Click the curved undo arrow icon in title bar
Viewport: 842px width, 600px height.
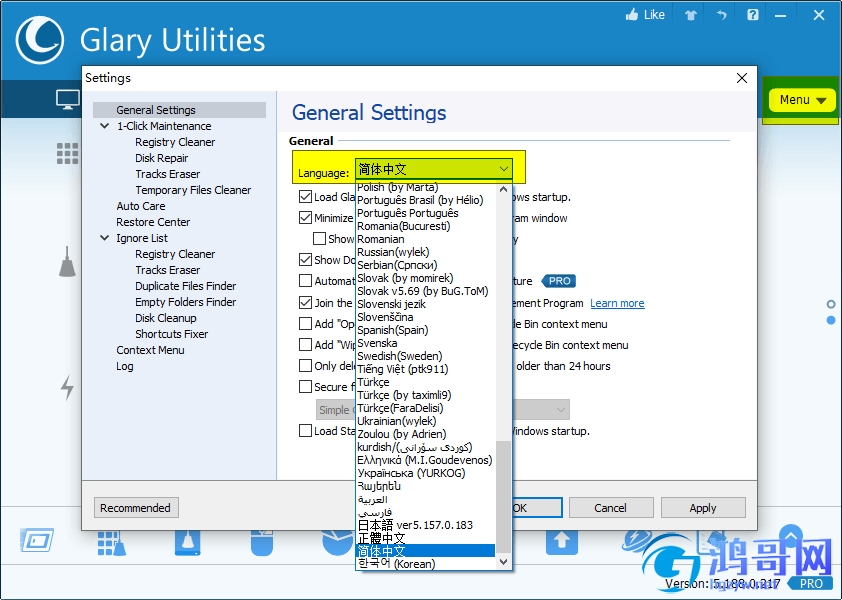pyautogui.click(x=721, y=15)
